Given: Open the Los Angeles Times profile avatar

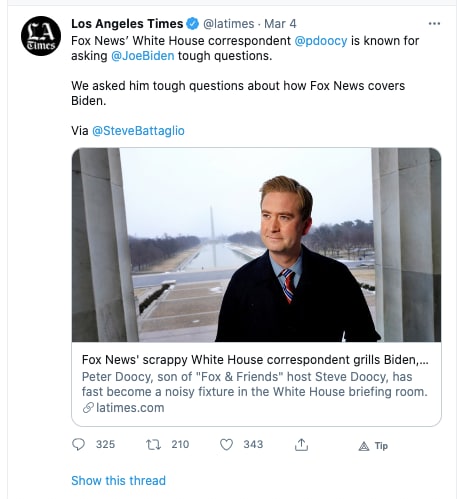Looking at the screenshot, I should coord(41,36).
